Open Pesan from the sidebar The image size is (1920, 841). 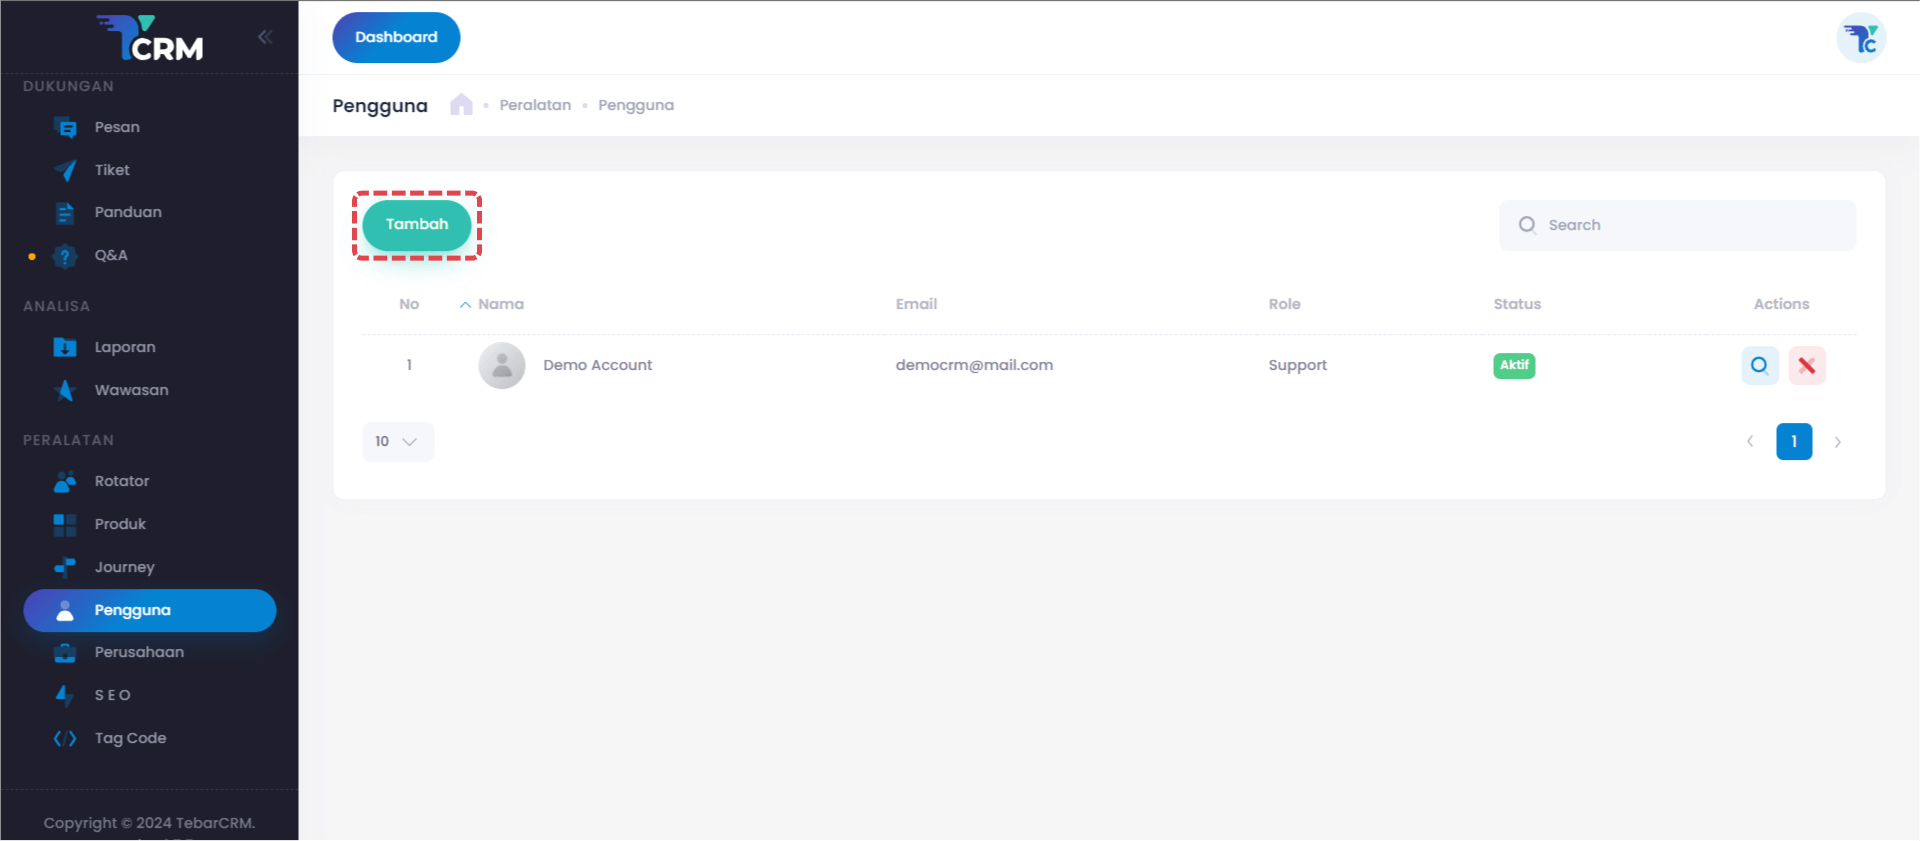tap(117, 128)
